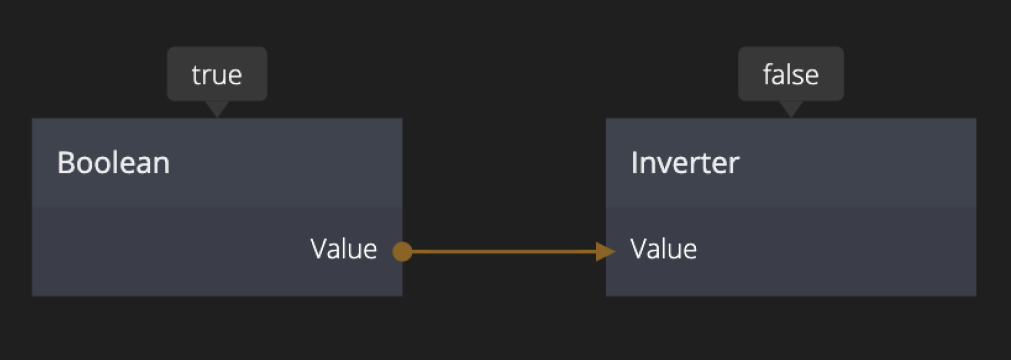Deselect nodes by clicking the empty canvas background
Screen dimensions: 1011x360
(x=504, y=323)
